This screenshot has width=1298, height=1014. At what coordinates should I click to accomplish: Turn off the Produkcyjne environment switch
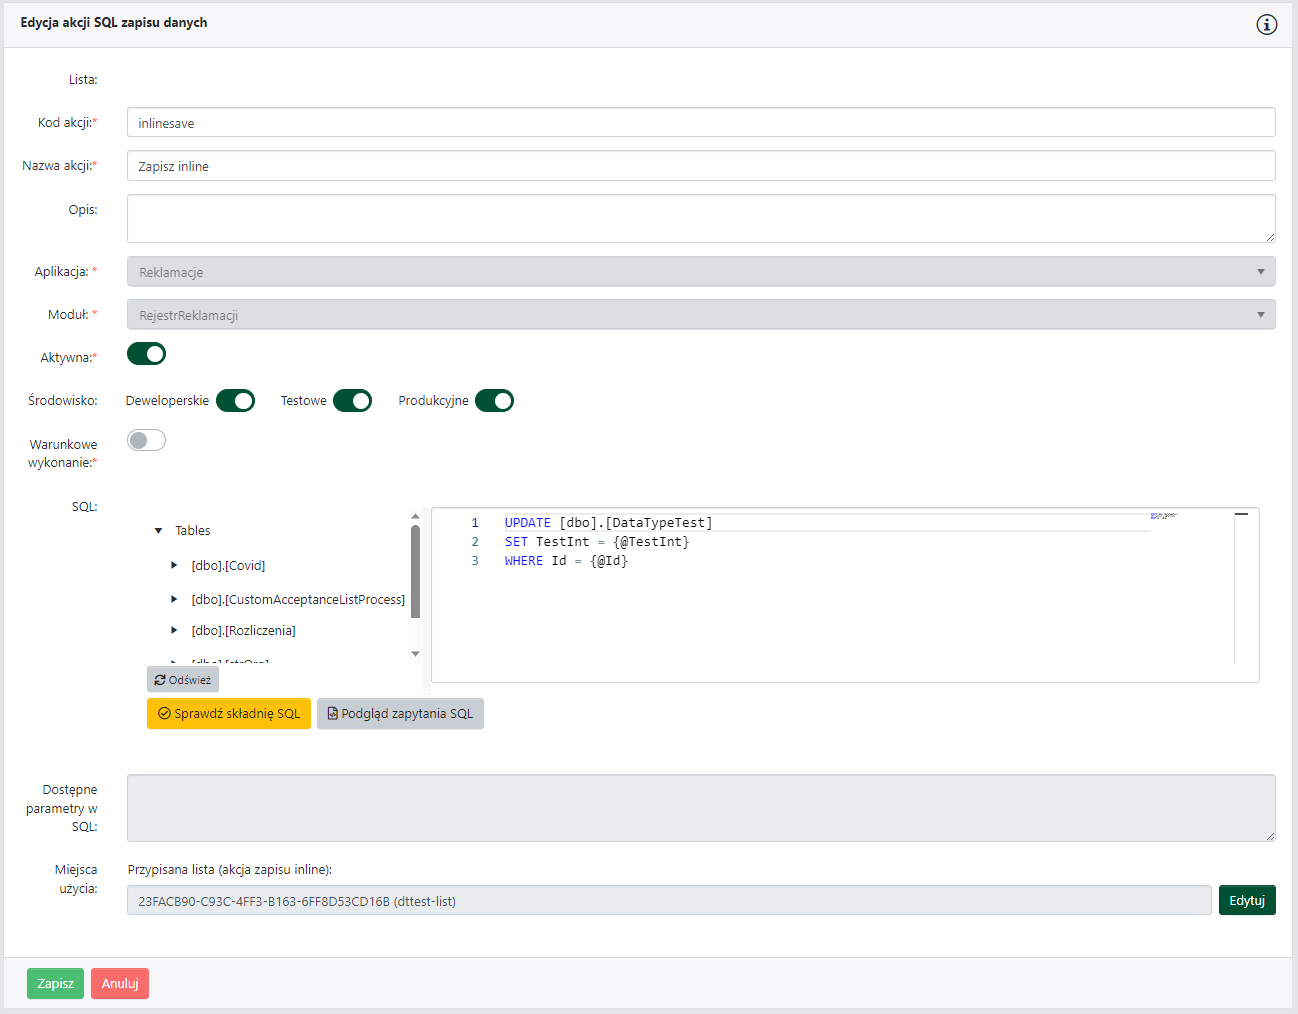(x=494, y=401)
